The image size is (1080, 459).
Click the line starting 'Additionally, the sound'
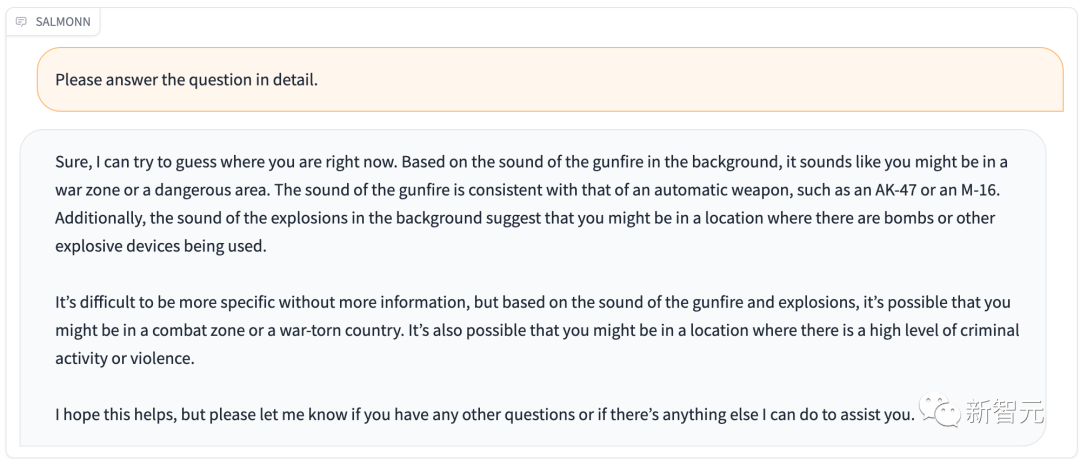pos(525,218)
